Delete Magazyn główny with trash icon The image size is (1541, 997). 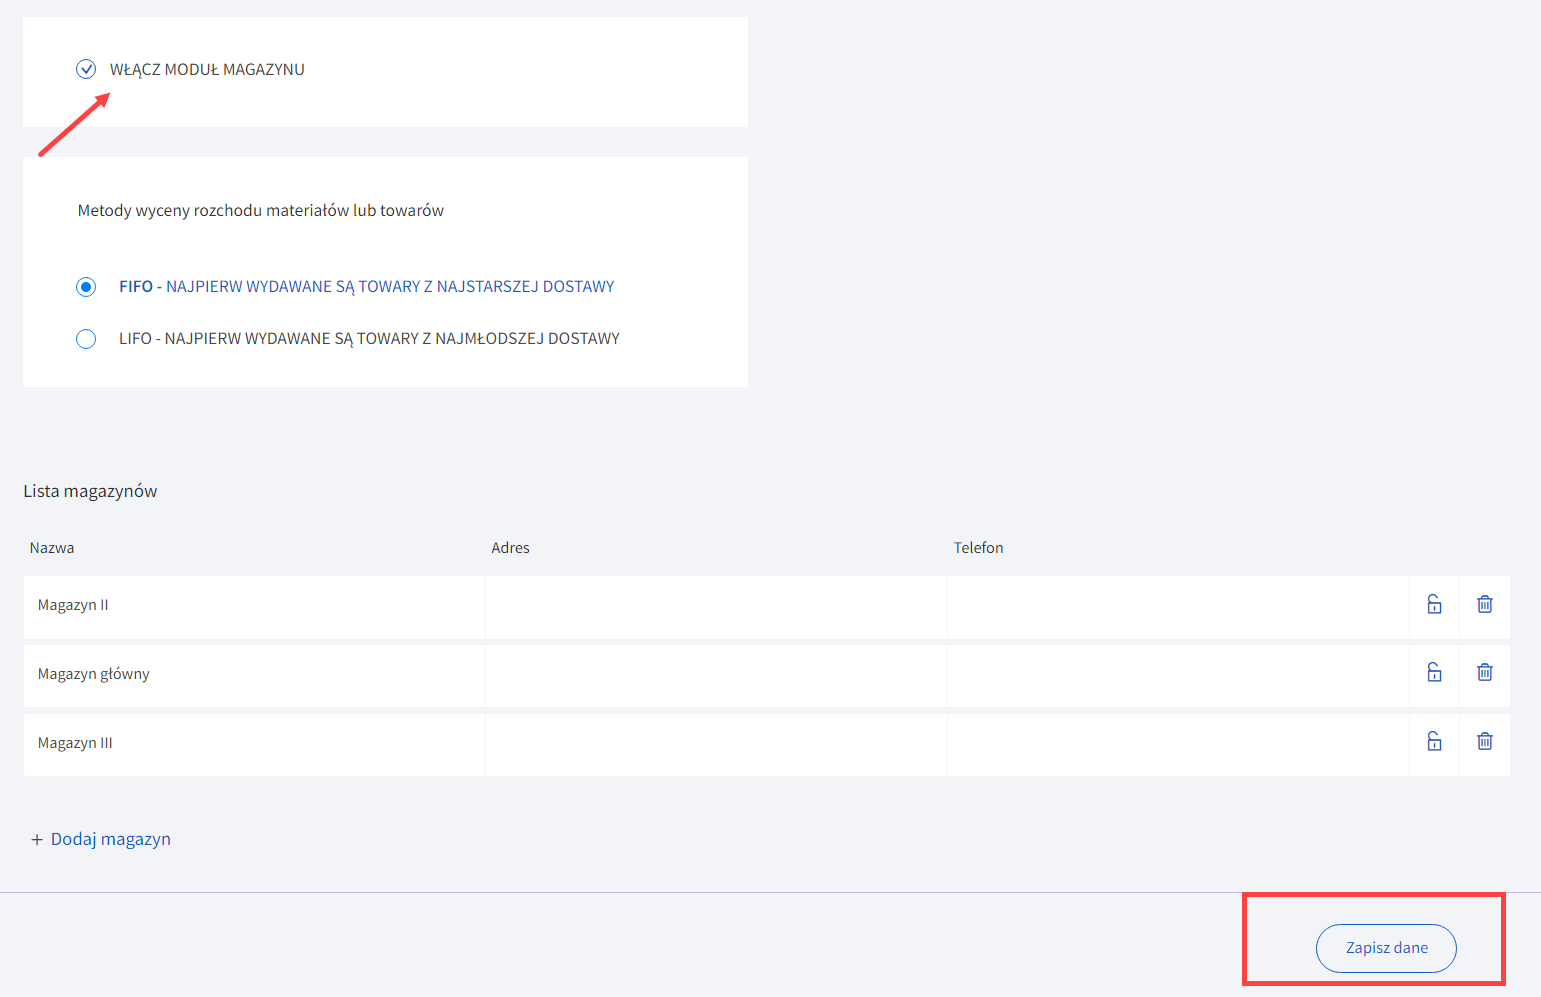[1485, 673]
